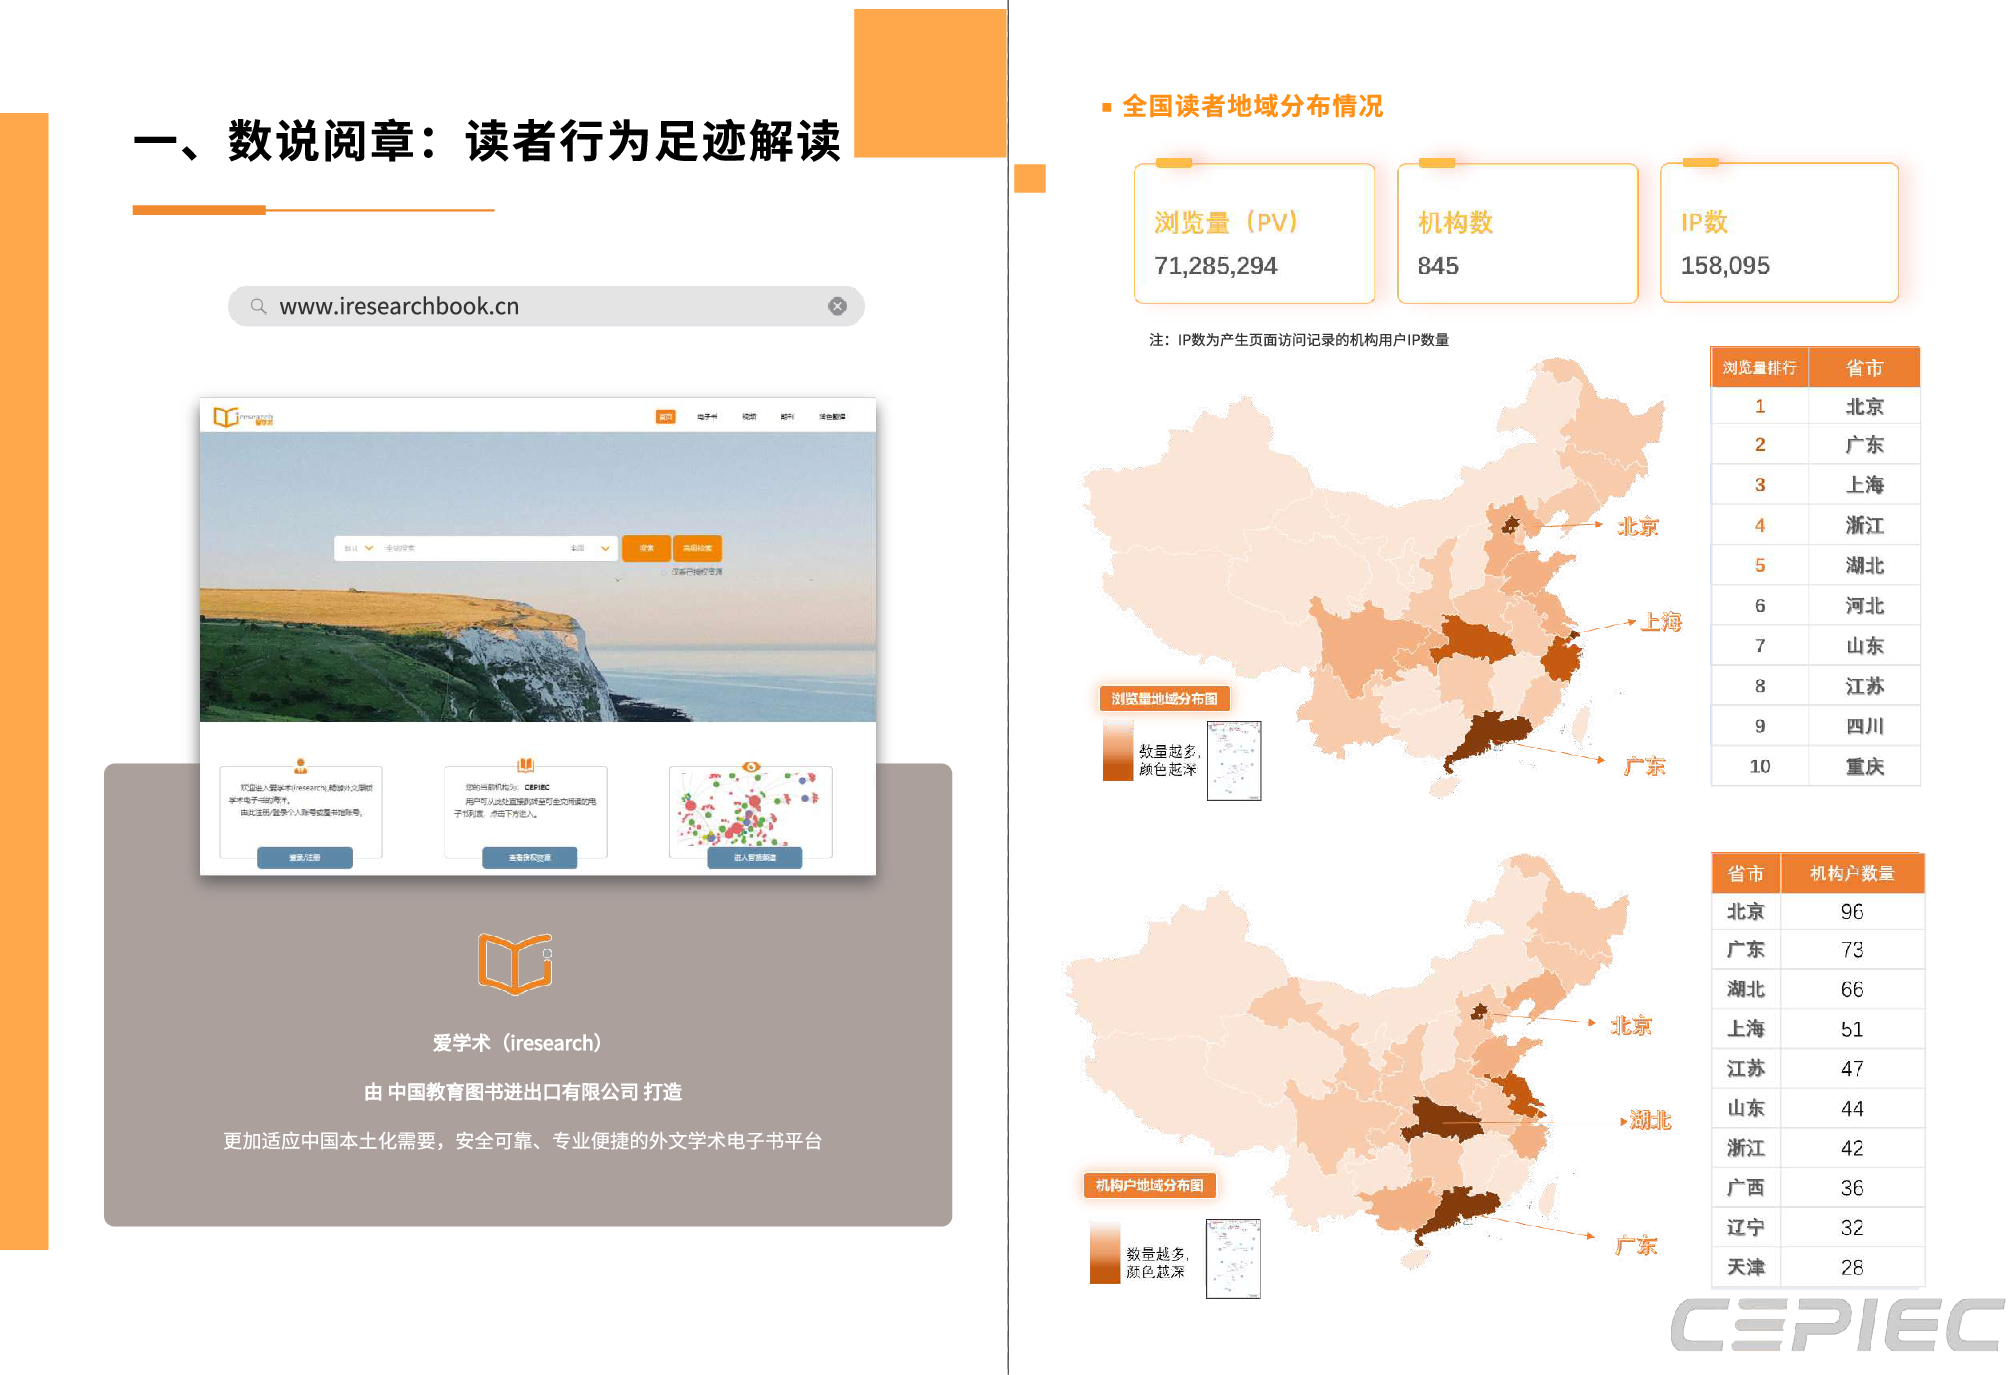Click the full-text search input field on website
The height and width of the screenshot is (1375, 2012).
[x=470, y=548]
